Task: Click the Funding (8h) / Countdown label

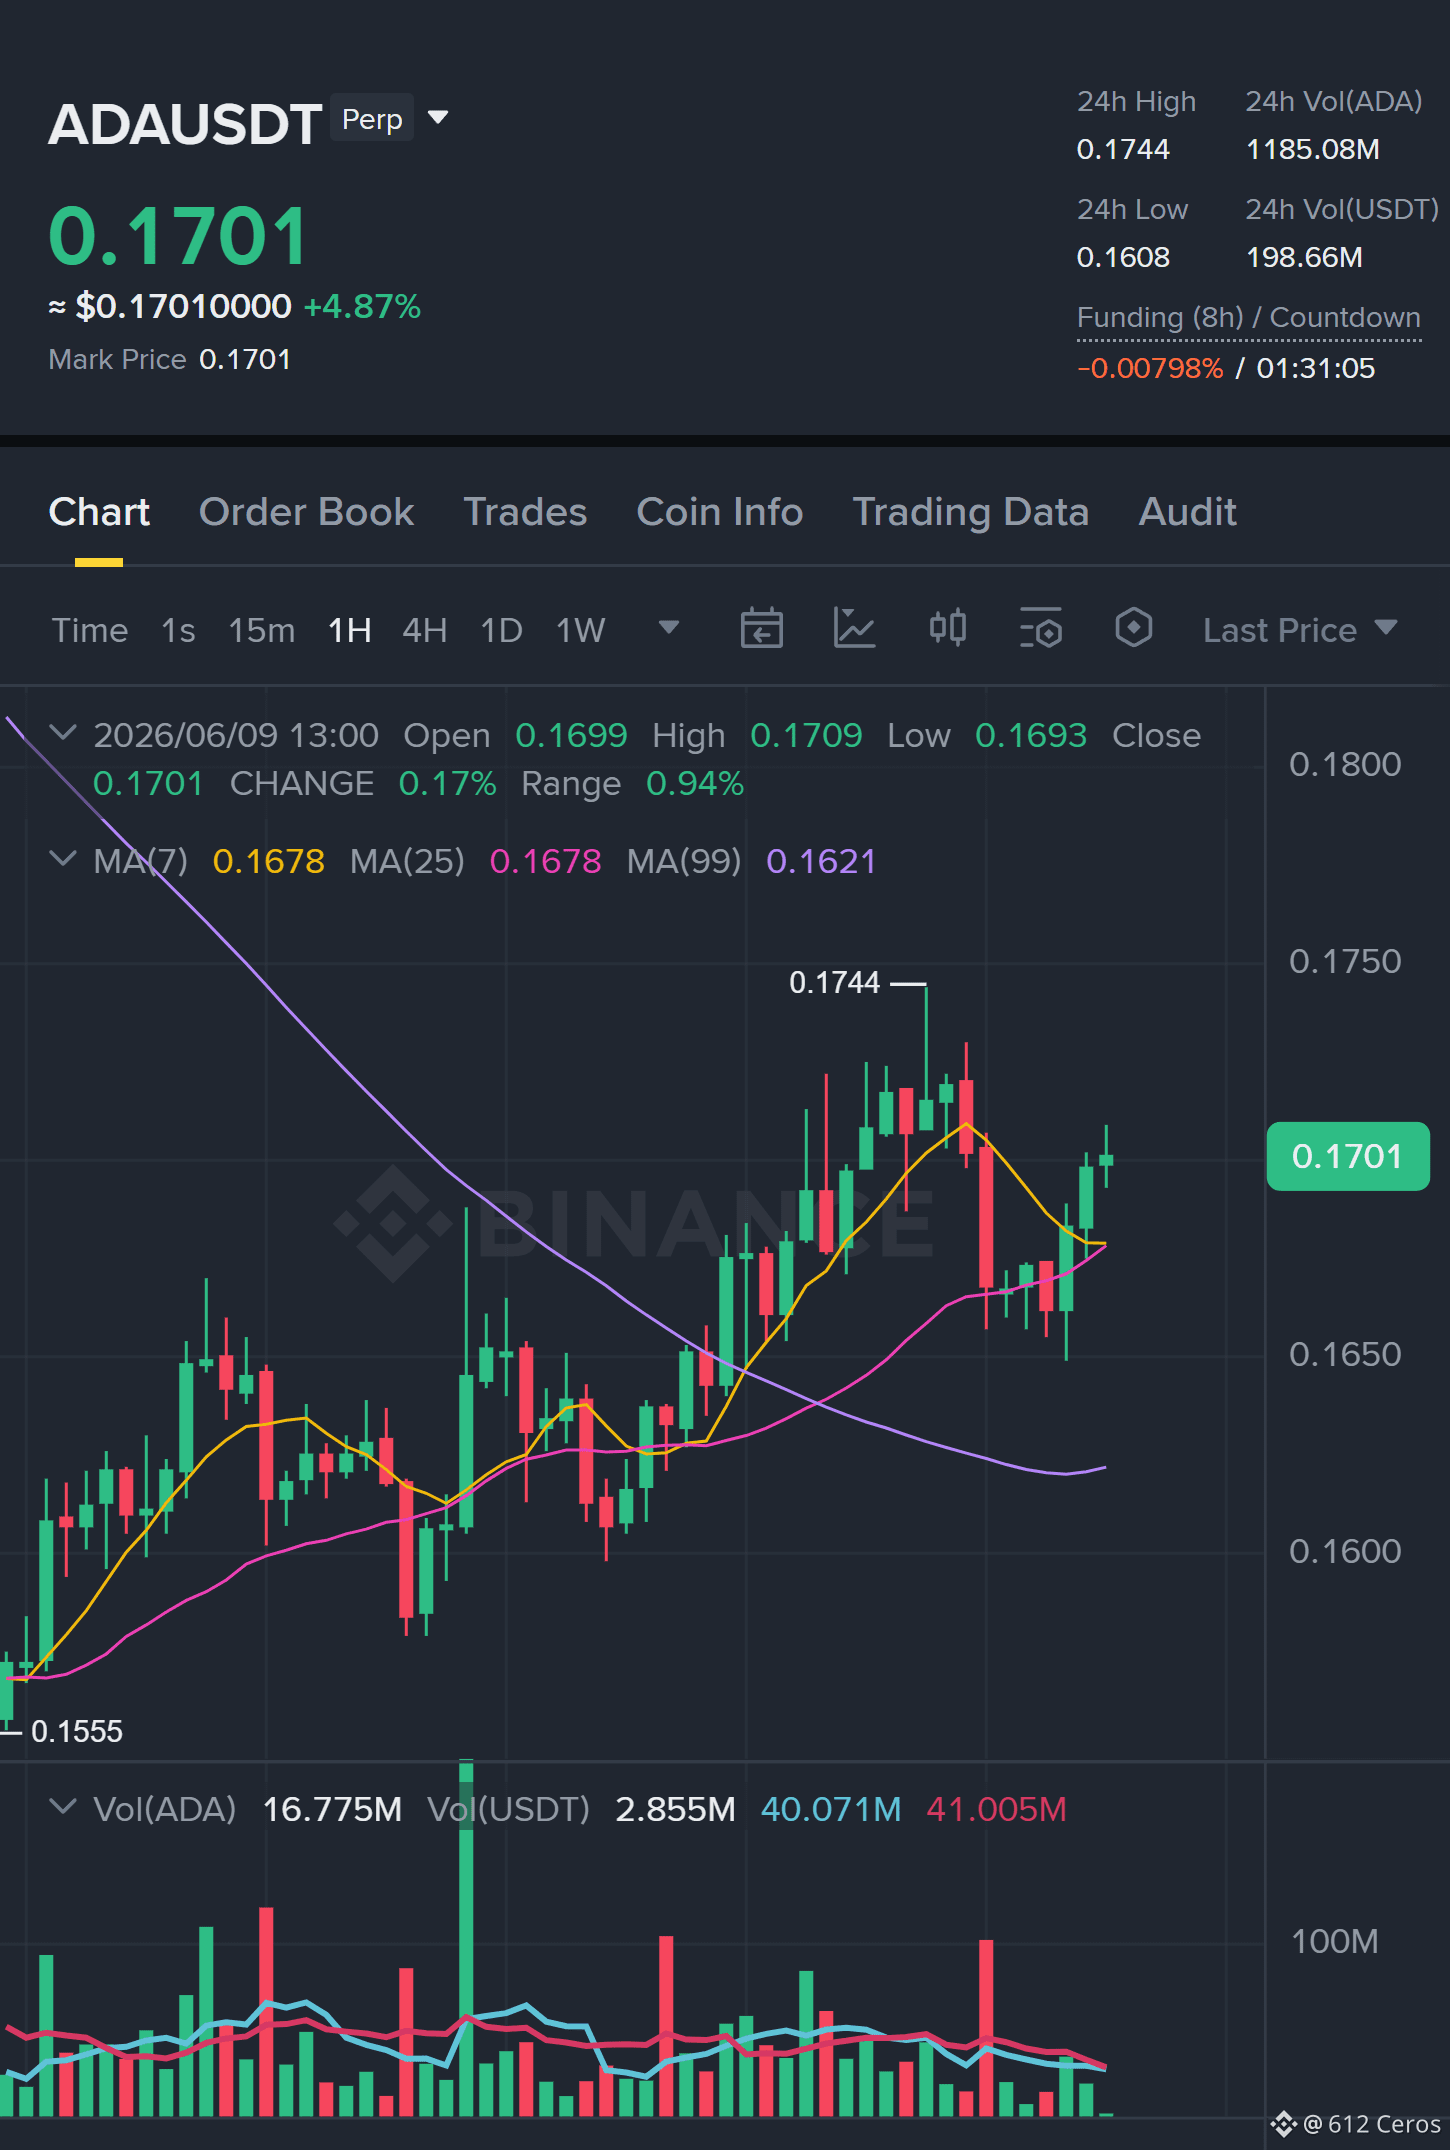Action: 1248,318
